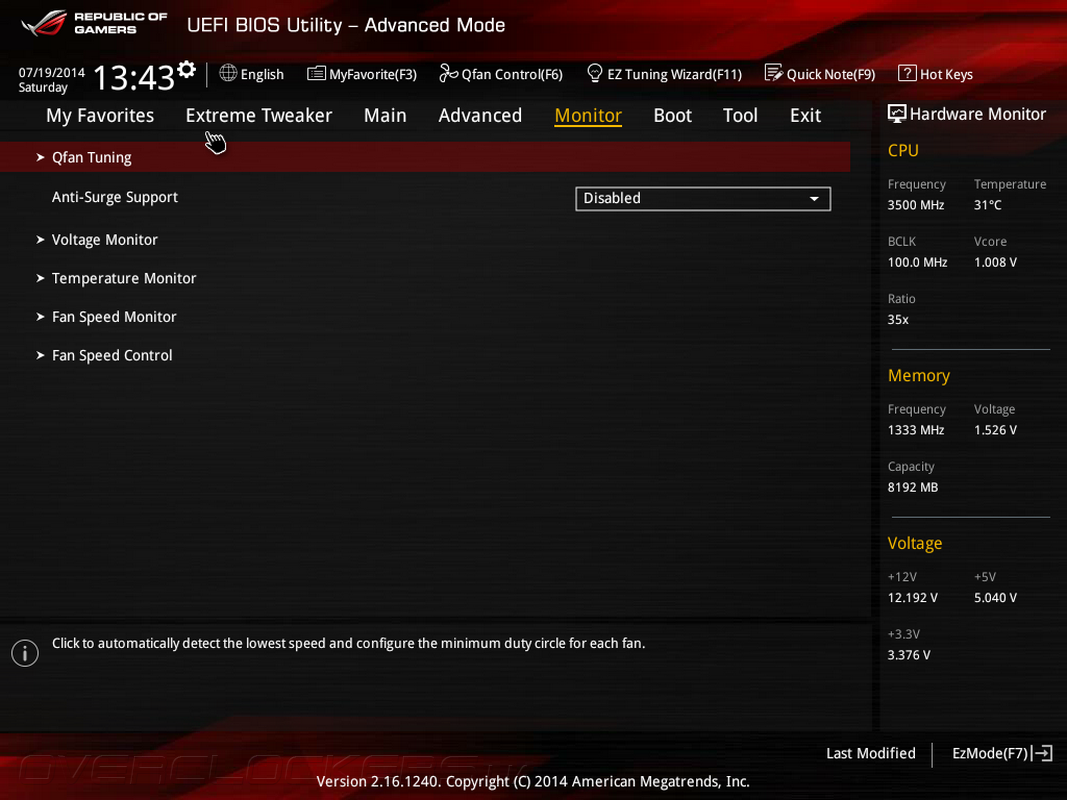Screen dimensions: 1067x800
Task: Open MyFavorite(F3)
Action: (362, 73)
